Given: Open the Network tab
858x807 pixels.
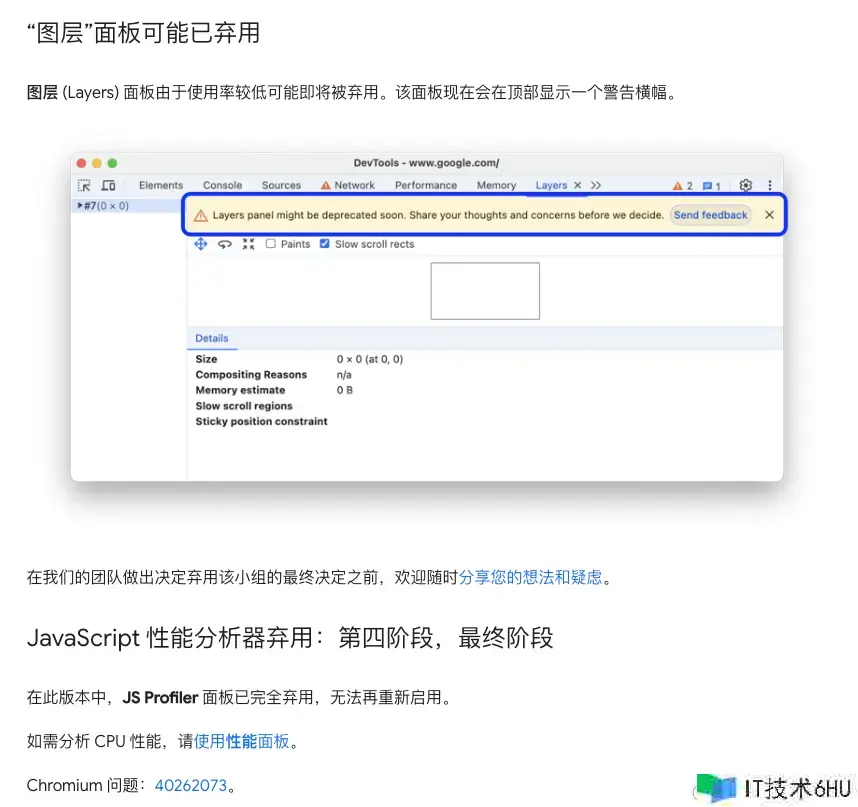Looking at the screenshot, I should coord(348,185).
